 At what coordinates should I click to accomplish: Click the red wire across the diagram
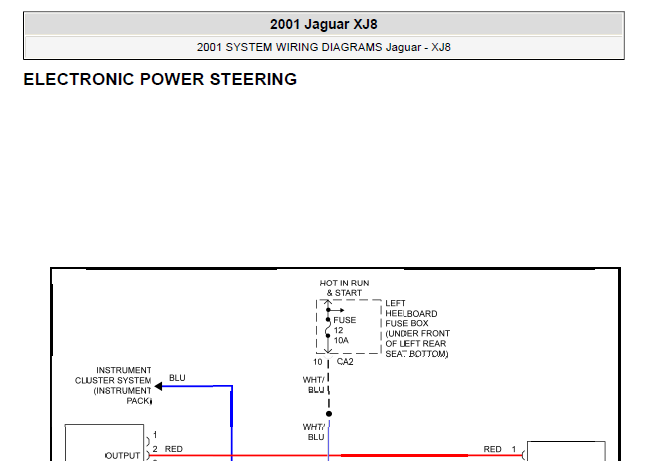point(335,456)
